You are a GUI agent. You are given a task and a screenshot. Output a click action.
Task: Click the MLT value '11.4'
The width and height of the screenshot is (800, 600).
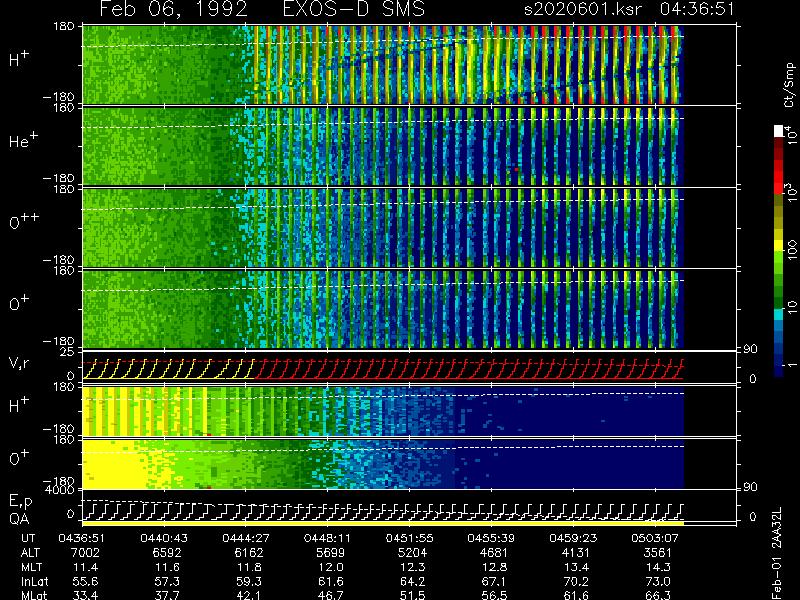coord(86,567)
